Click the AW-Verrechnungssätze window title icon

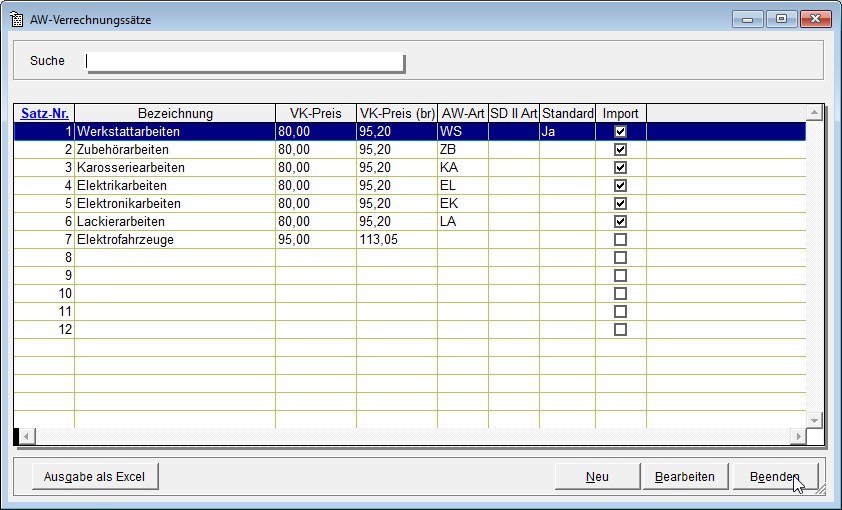(x=17, y=20)
